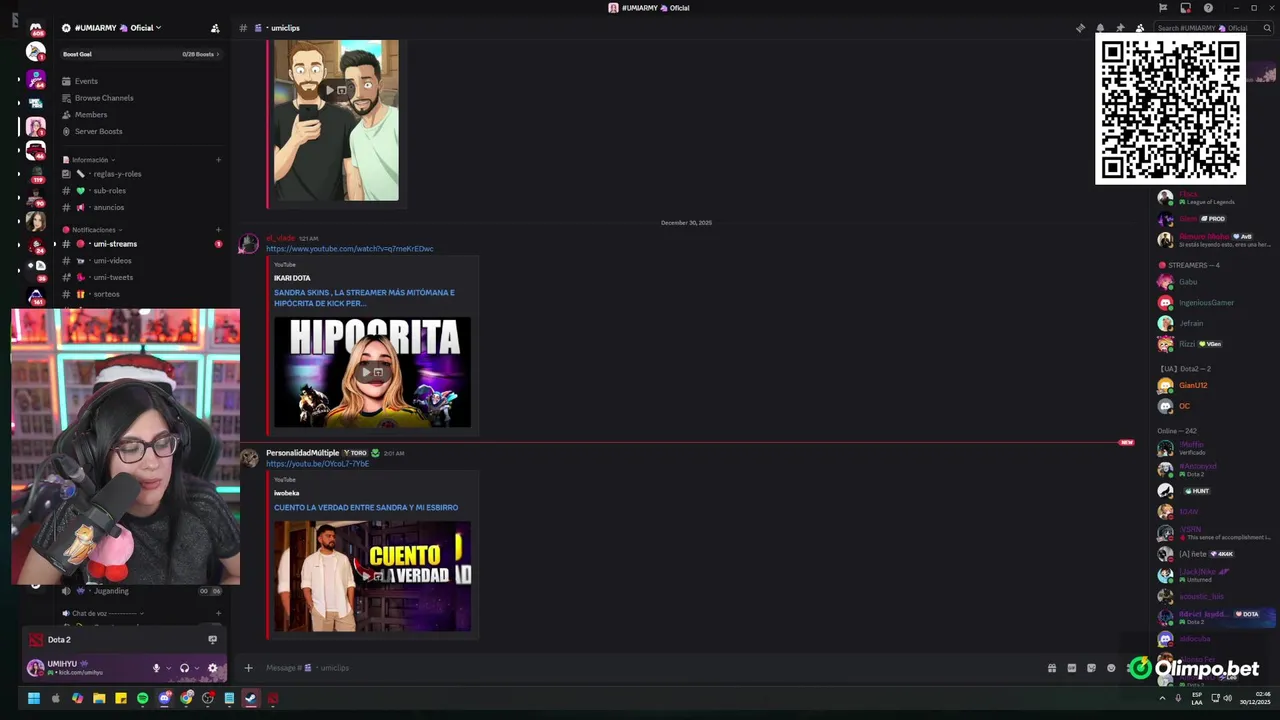The width and height of the screenshot is (1280, 720).
Task: Open the SANDRA SKINS video title link
Action: click(x=364, y=298)
